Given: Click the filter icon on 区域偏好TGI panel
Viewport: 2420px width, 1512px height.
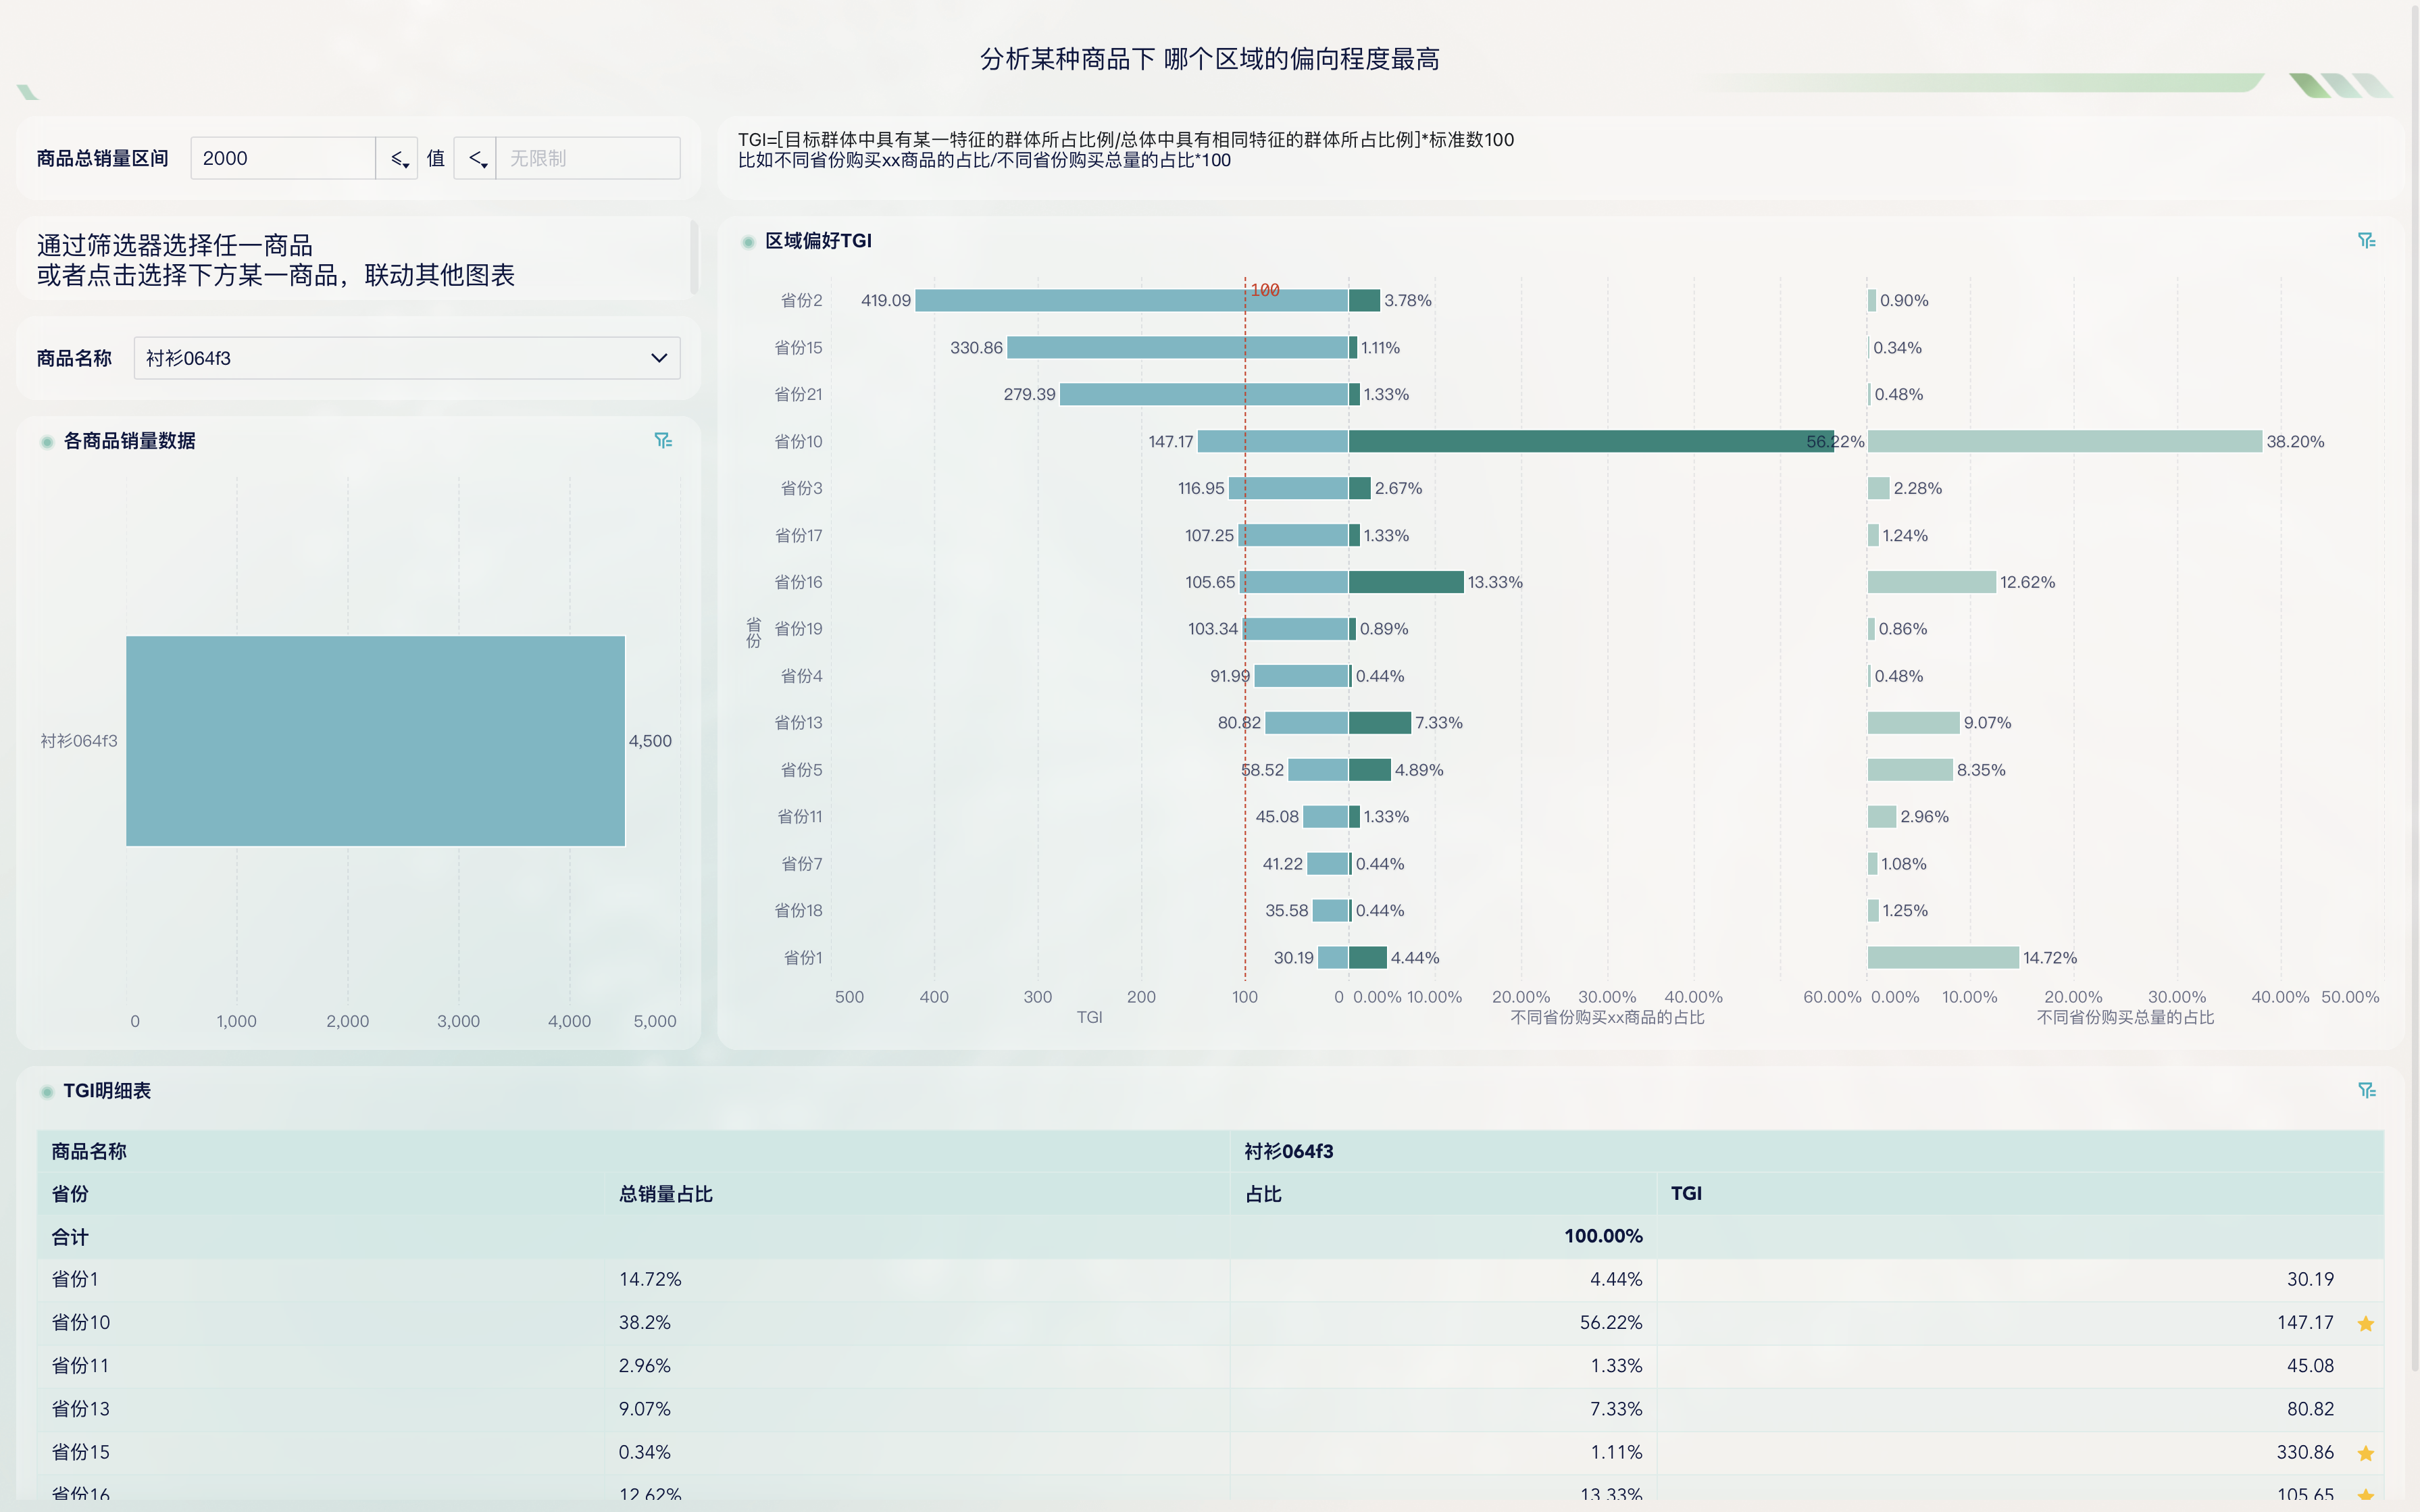Looking at the screenshot, I should (x=2366, y=240).
